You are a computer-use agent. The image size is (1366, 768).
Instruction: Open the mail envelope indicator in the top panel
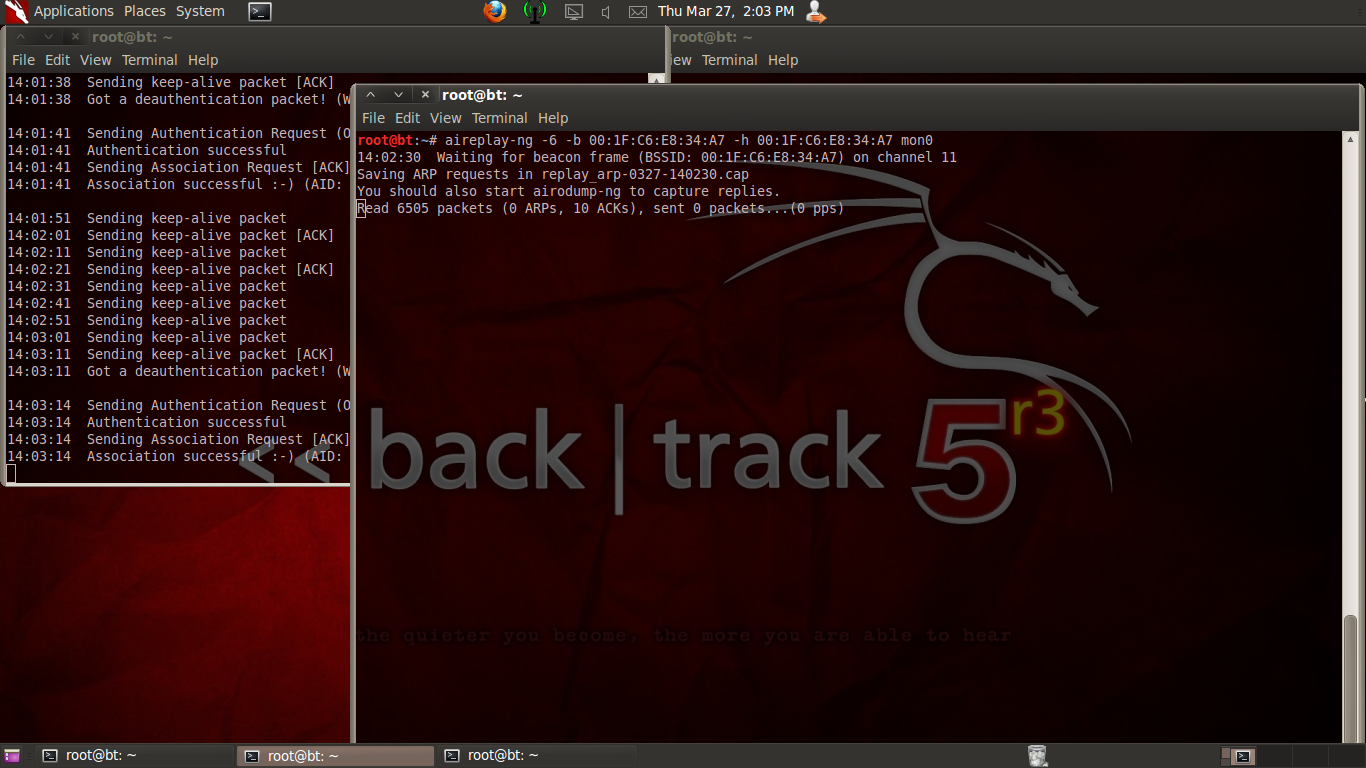coord(637,12)
